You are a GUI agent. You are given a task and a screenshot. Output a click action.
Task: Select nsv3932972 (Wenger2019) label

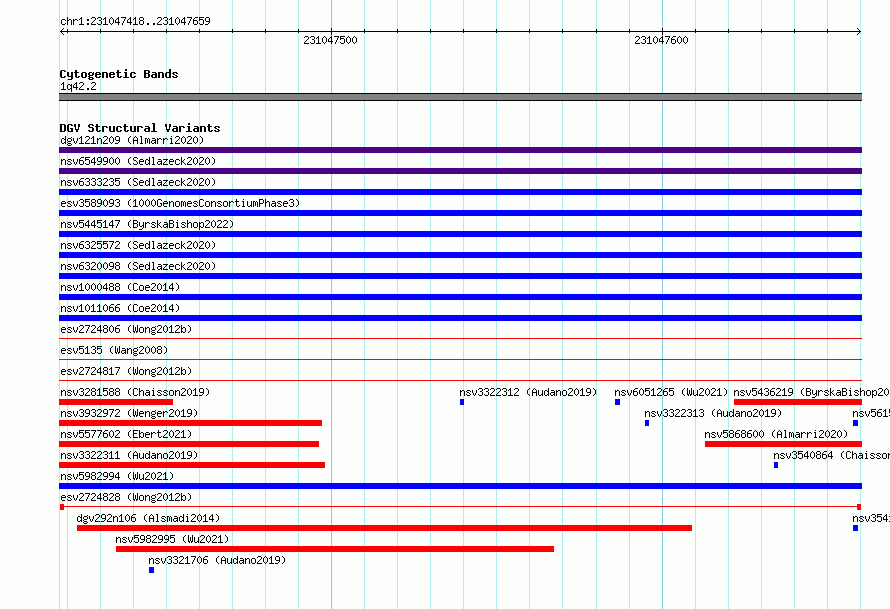click(129, 413)
